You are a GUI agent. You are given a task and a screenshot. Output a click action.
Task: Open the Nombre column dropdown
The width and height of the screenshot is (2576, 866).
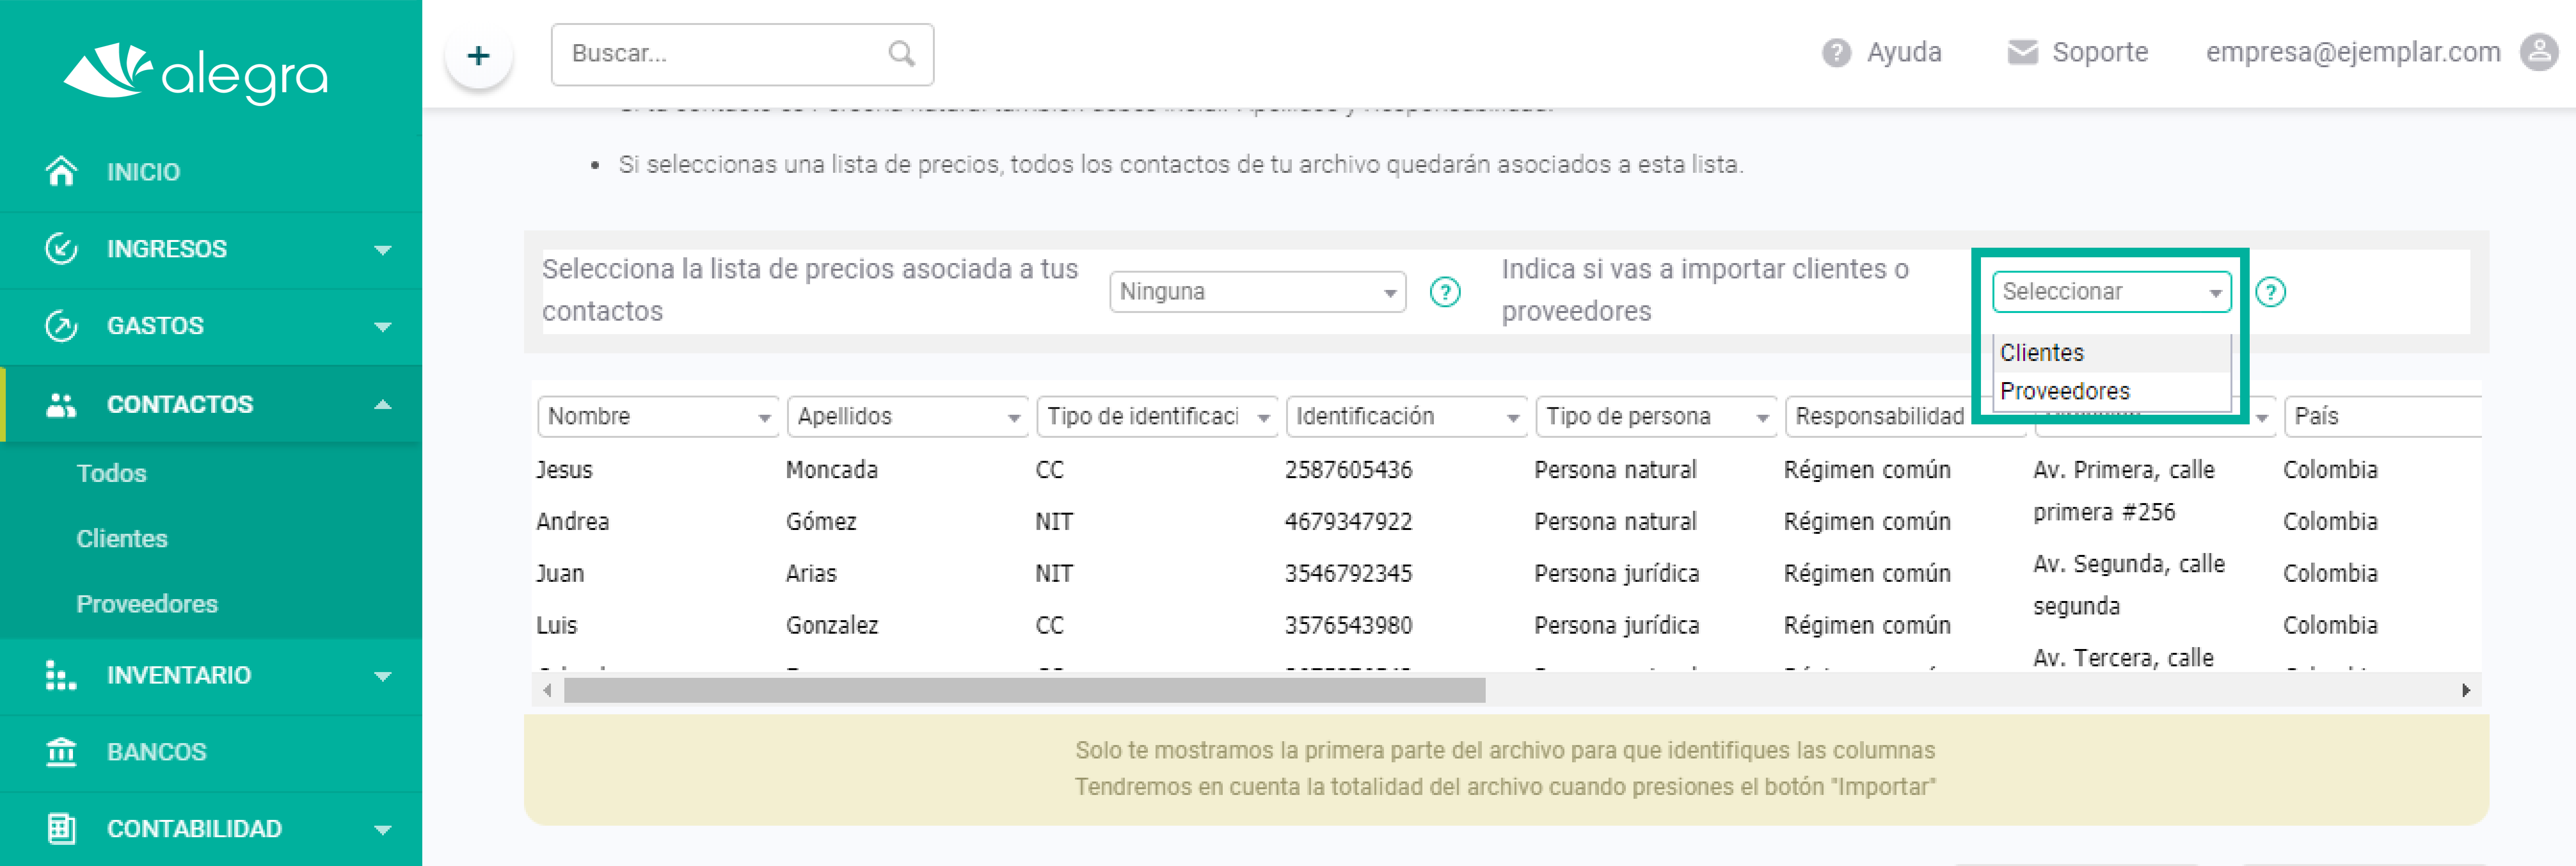[657, 416]
